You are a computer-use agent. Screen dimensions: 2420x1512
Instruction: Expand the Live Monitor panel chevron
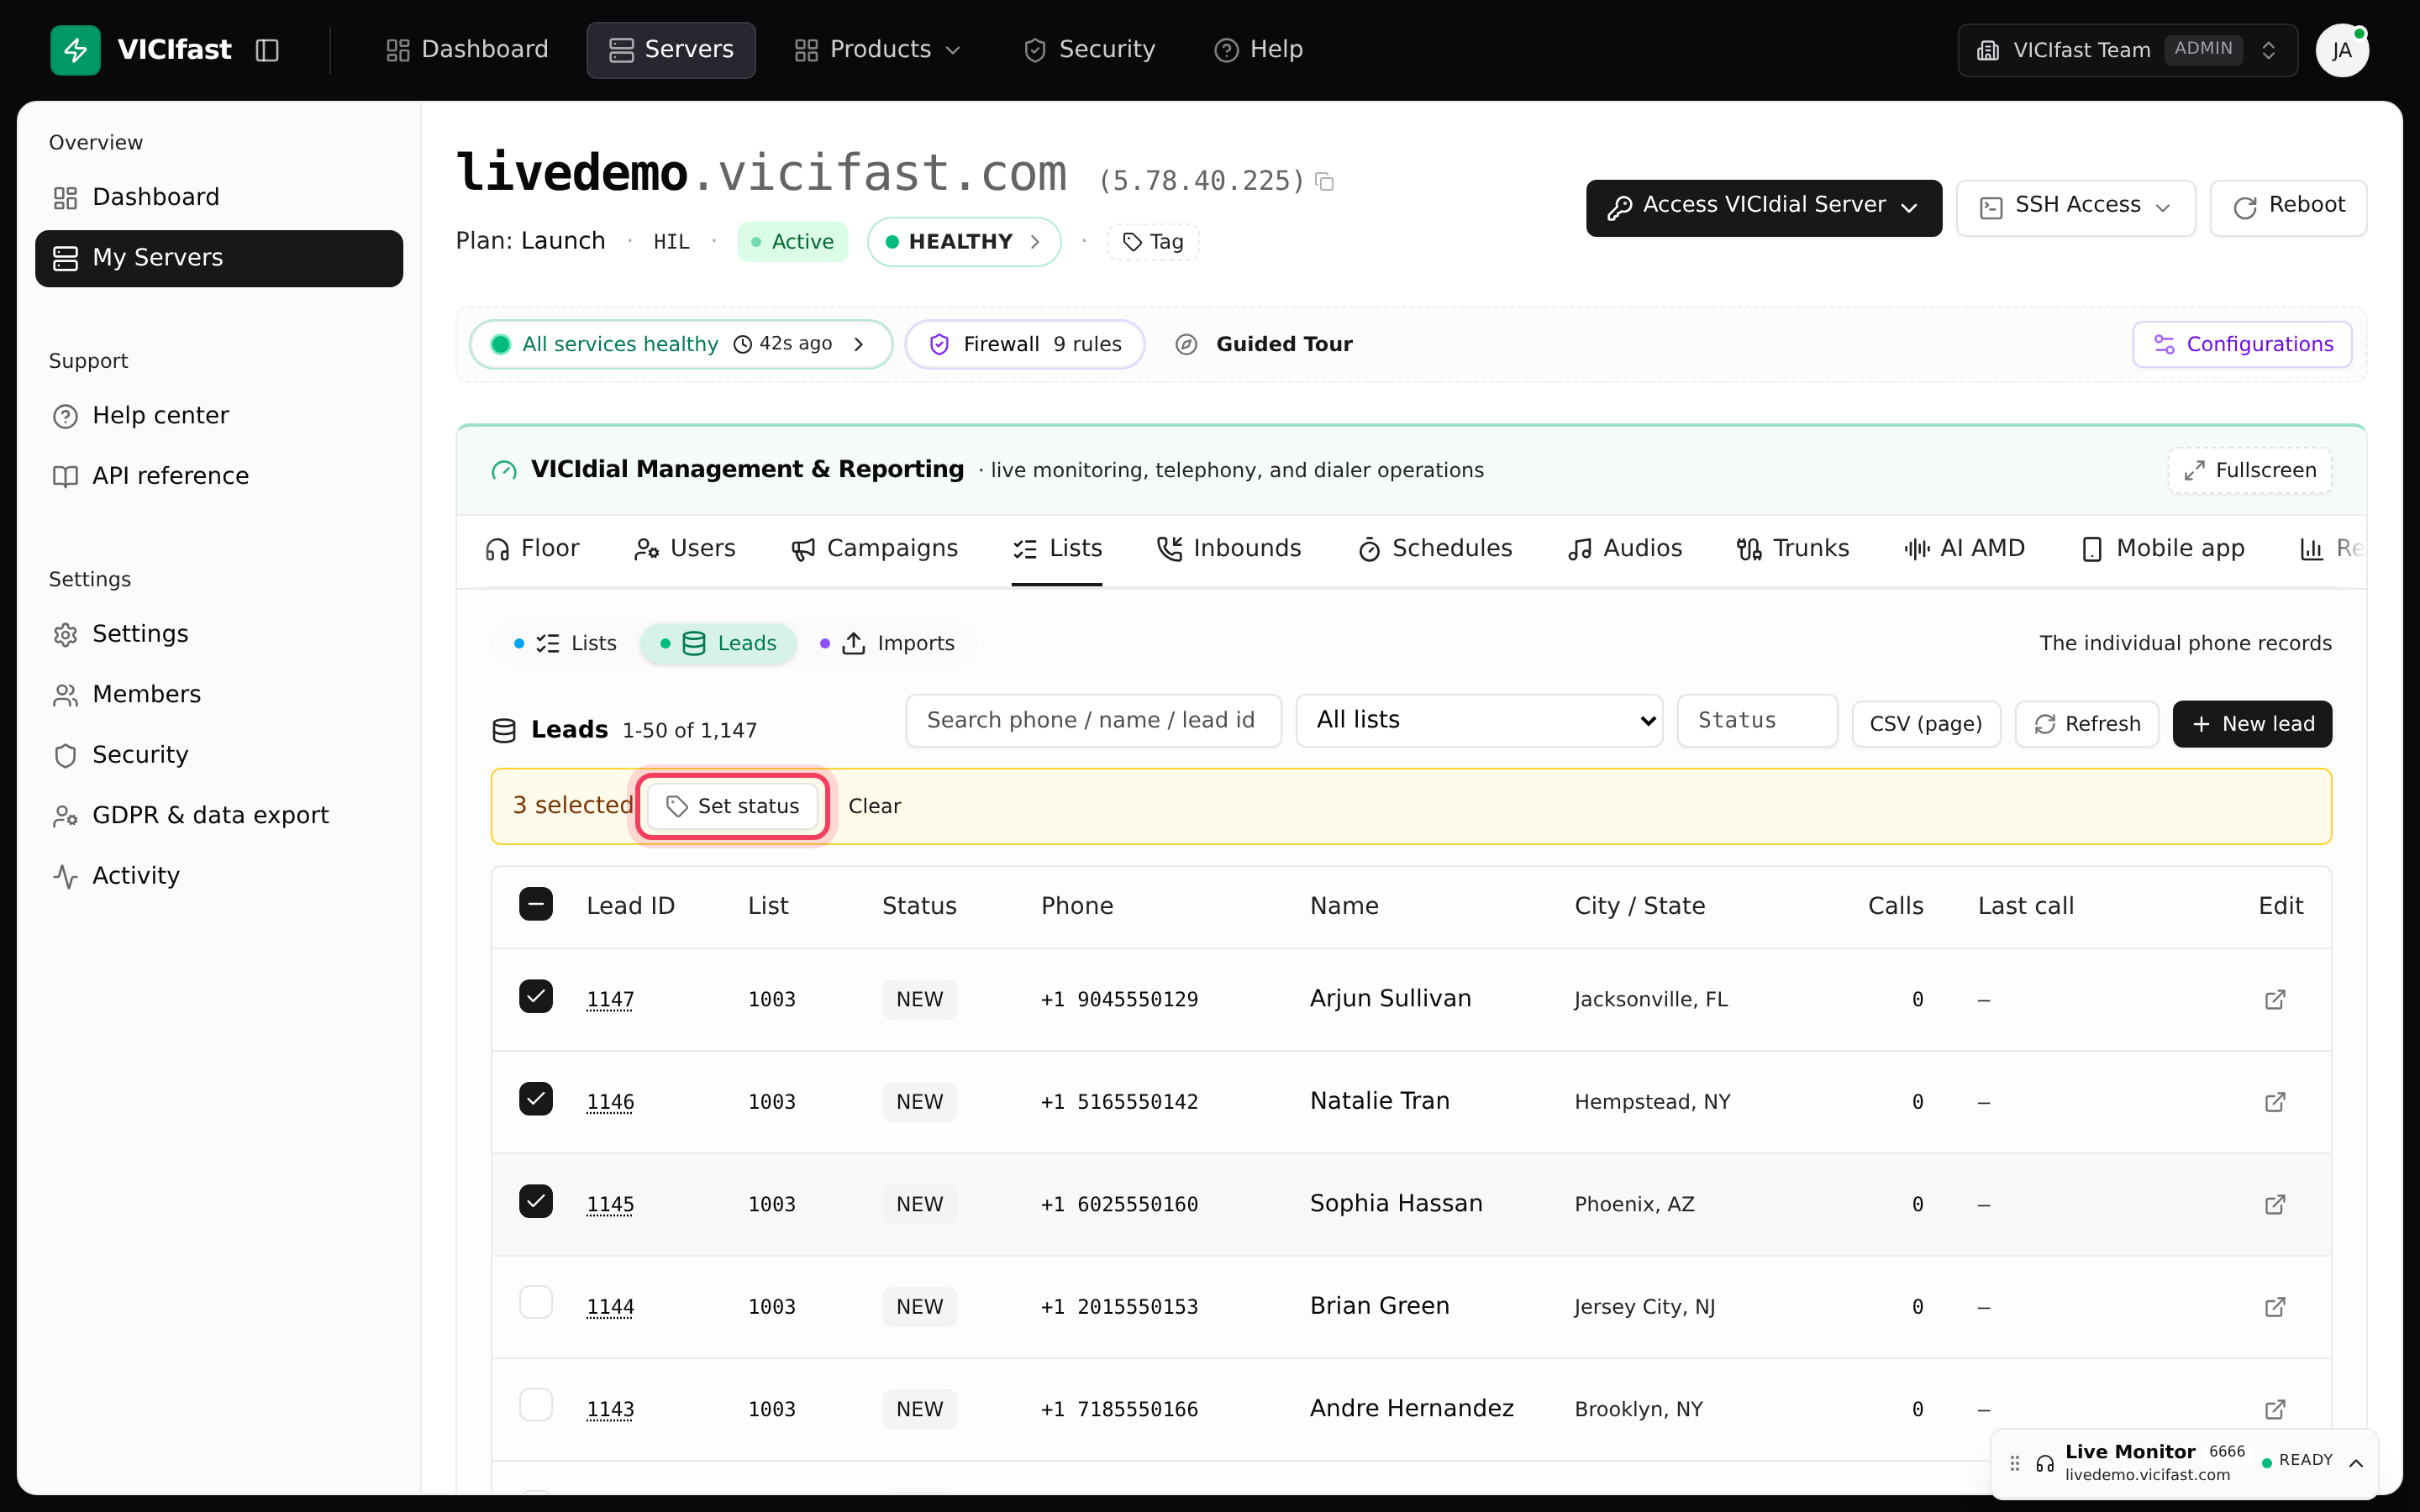point(2356,1463)
